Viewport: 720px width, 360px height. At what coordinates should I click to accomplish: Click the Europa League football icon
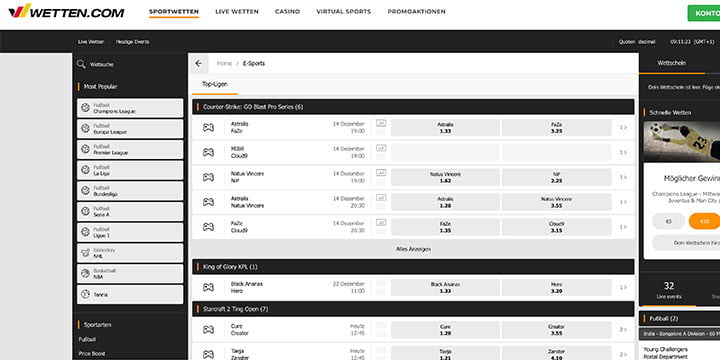coord(85,129)
